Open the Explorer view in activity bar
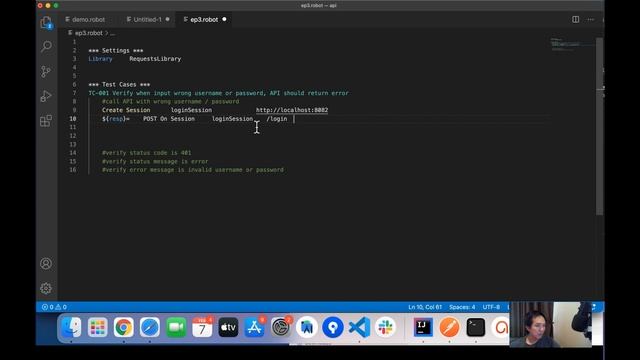 [x=46, y=22]
